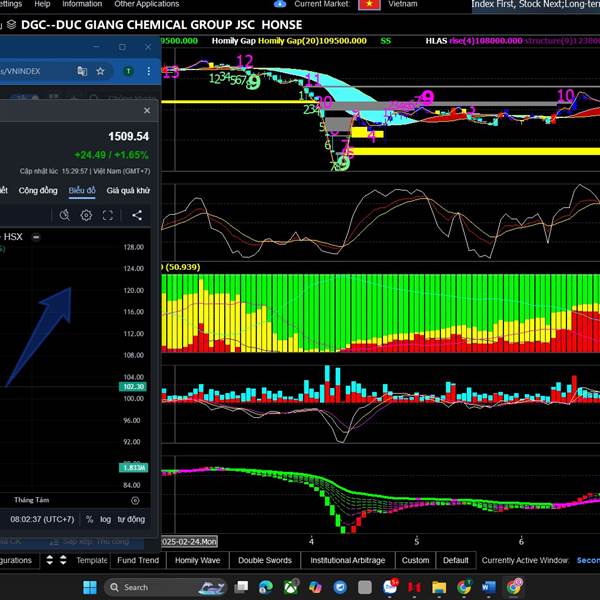This screenshot has width=600, height=600.
Task: Open the blue round chat app icon on taskbar
Action: point(340,587)
